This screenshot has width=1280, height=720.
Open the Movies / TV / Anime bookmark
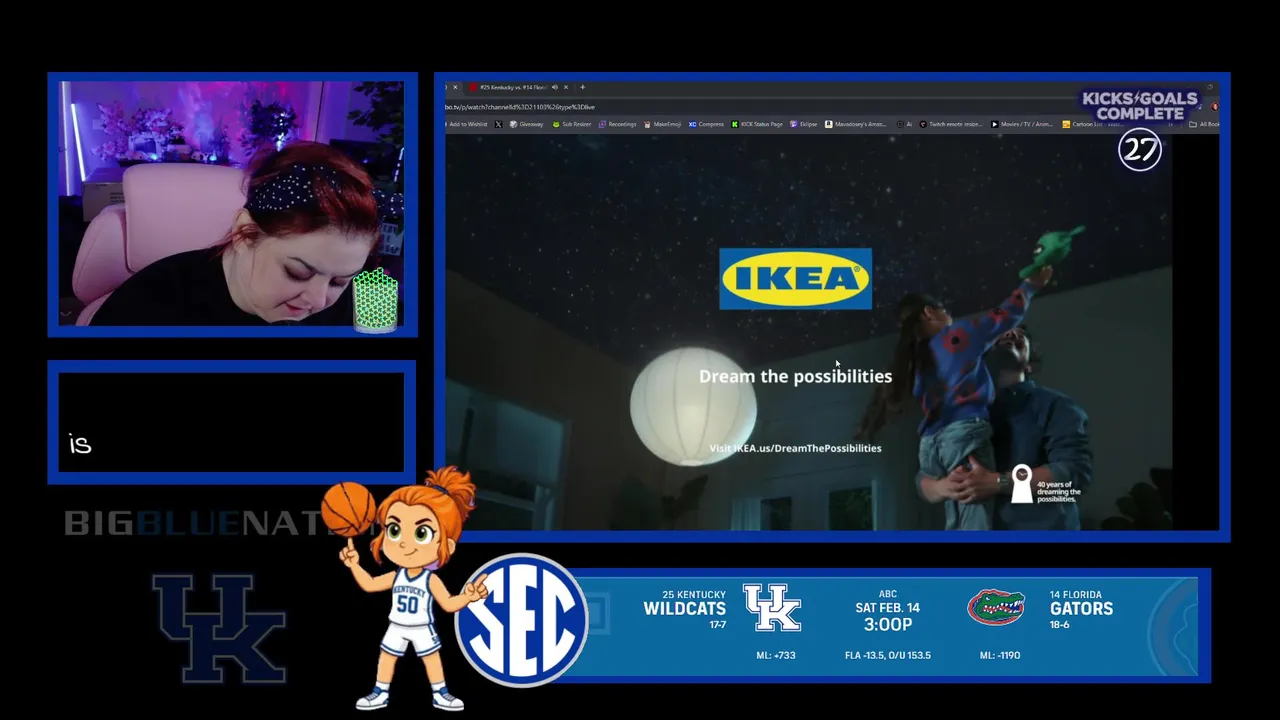(x=1022, y=124)
